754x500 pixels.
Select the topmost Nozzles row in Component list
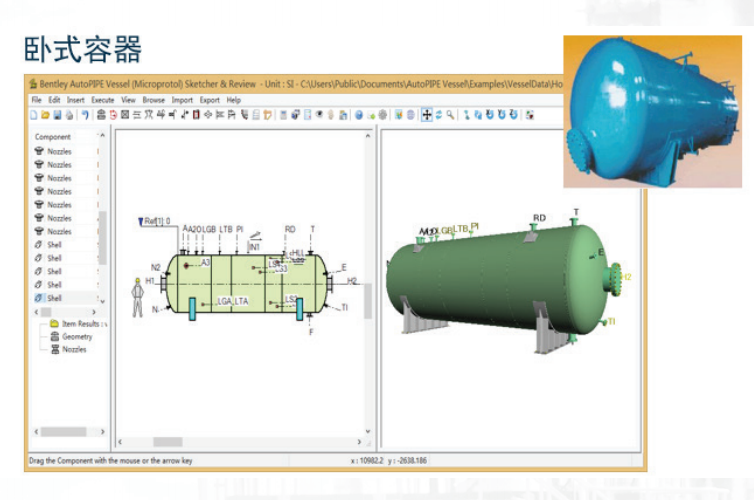point(66,151)
